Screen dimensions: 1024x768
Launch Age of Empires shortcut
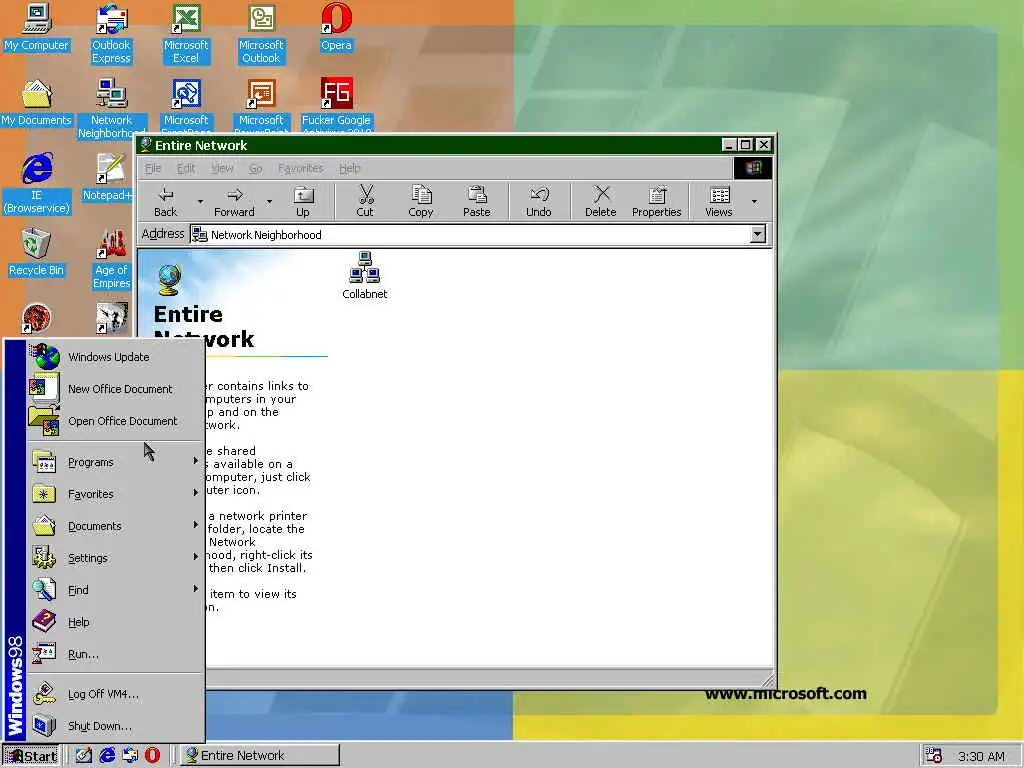pyautogui.click(x=112, y=259)
